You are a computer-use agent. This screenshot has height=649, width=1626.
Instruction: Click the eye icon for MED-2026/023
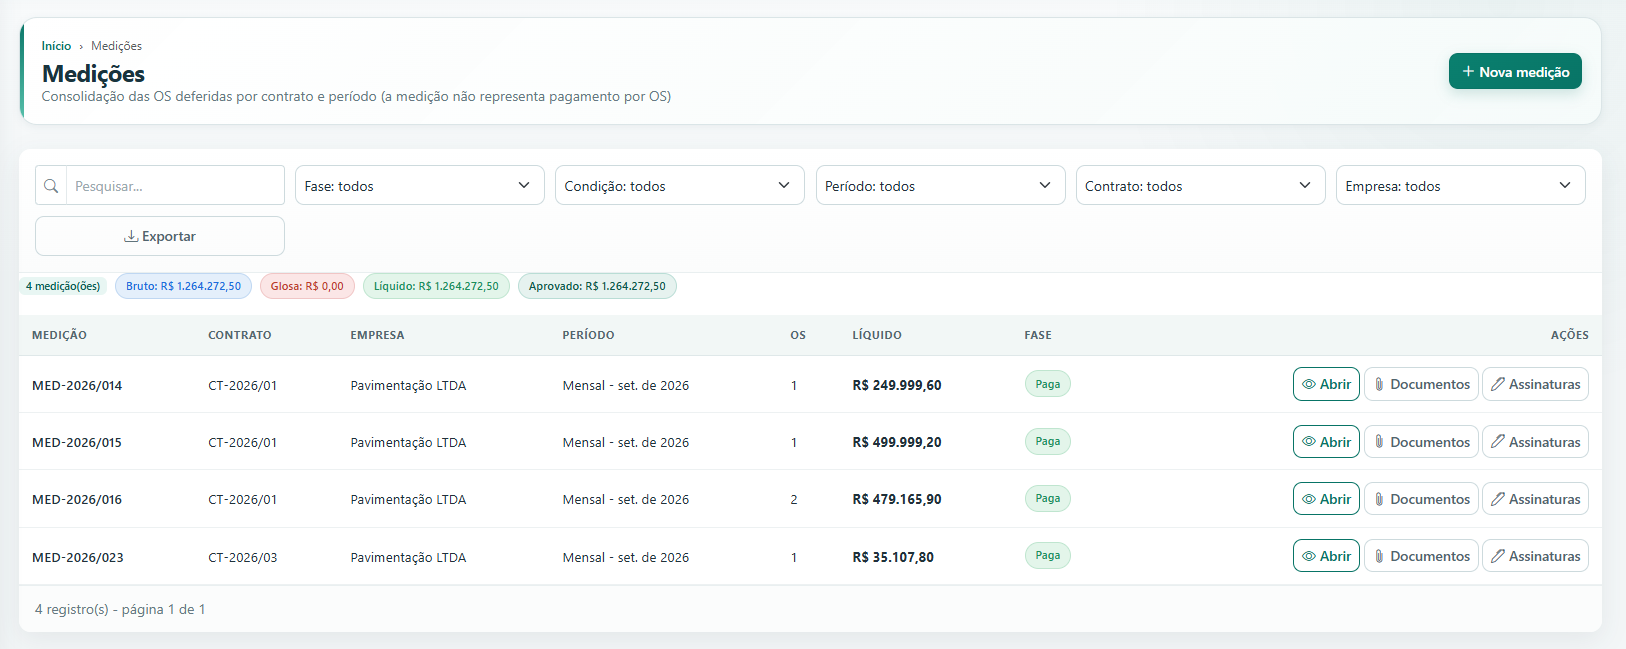[1308, 556]
